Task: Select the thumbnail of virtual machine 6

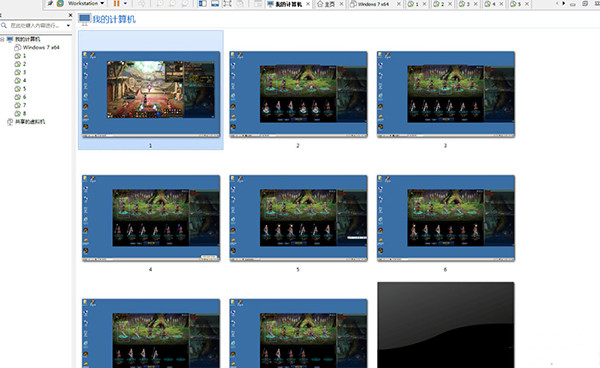Action: pyautogui.click(x=446, y=218)
